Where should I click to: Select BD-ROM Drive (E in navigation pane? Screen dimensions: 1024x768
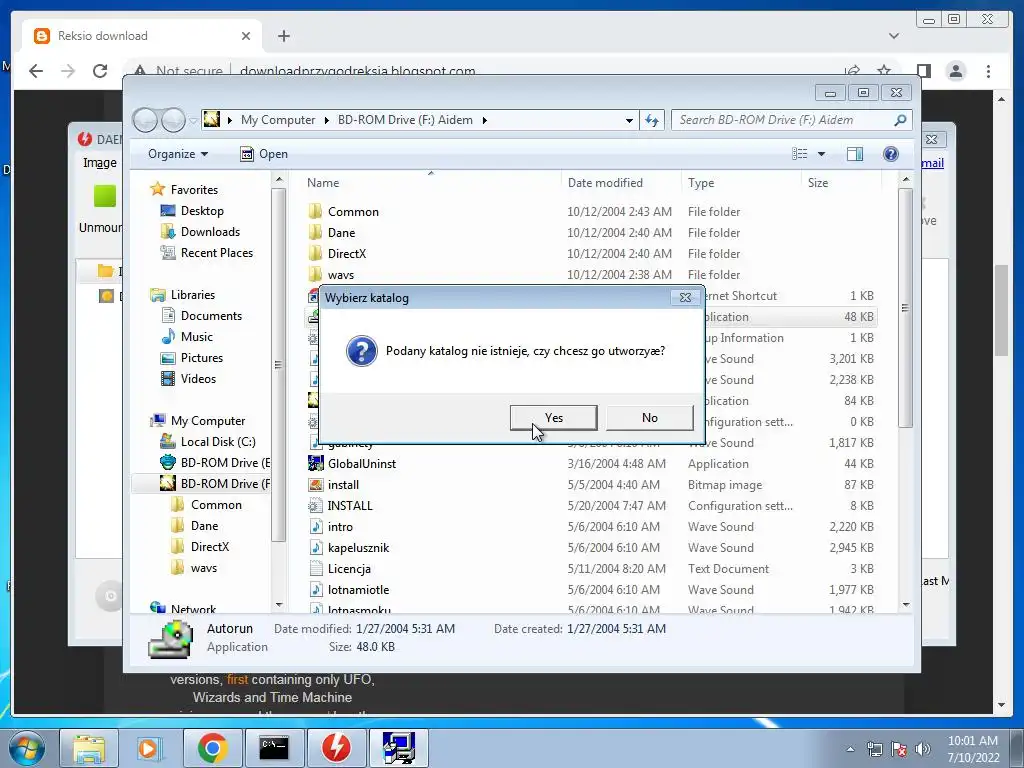[225, 462]
